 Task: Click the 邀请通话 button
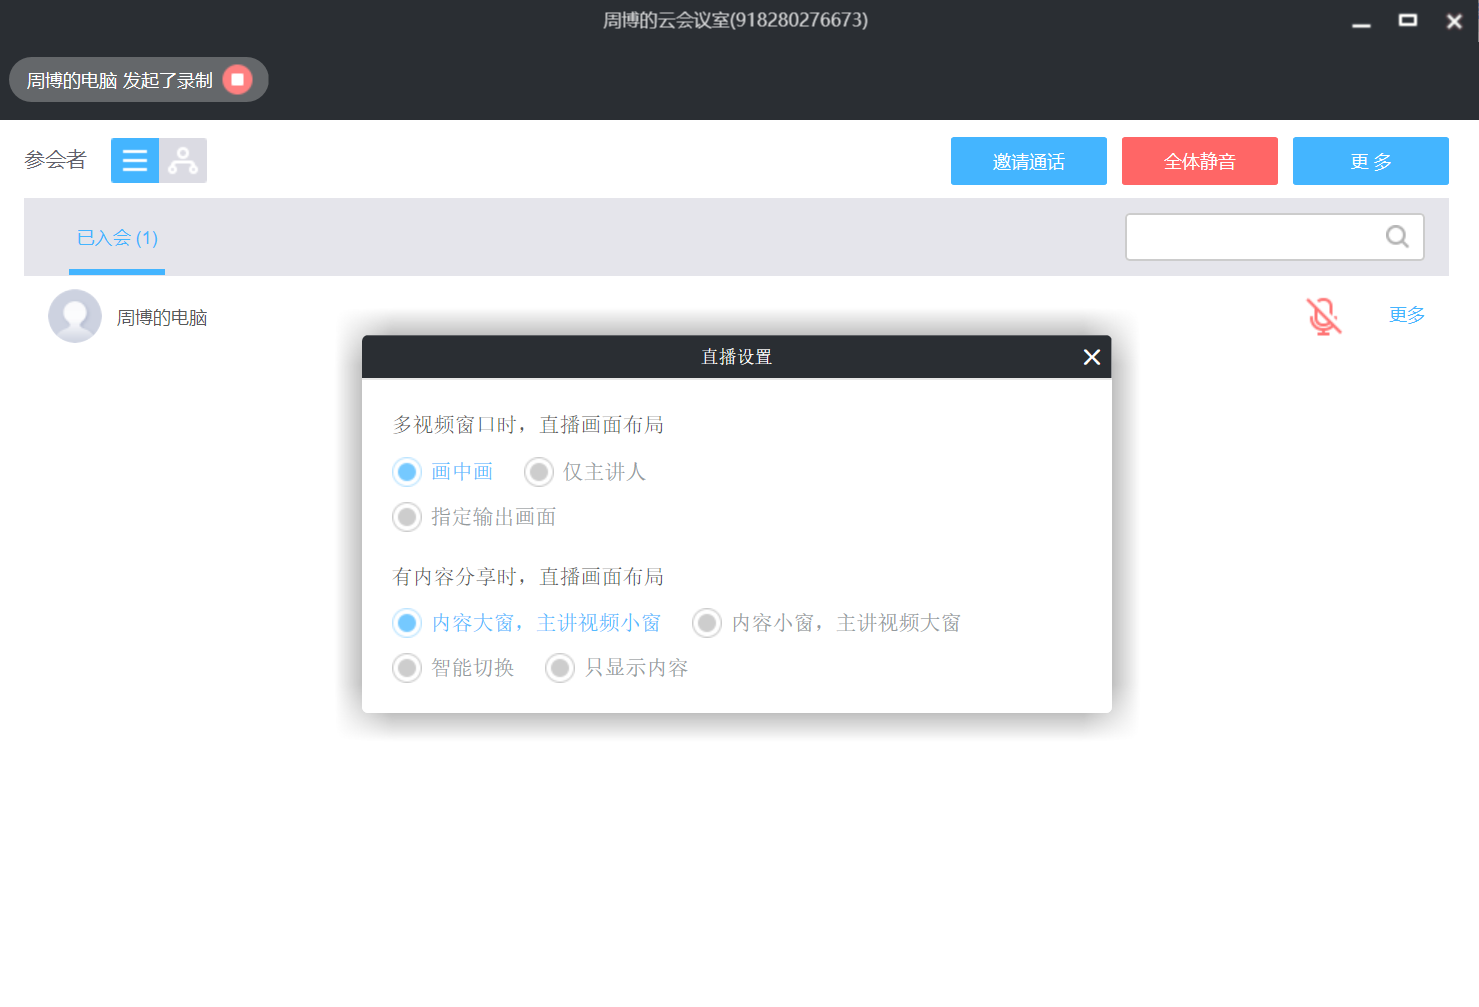(x=1028, y=160)
